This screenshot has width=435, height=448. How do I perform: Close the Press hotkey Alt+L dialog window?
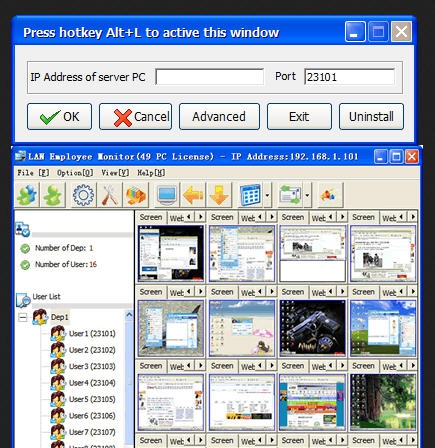401,32
